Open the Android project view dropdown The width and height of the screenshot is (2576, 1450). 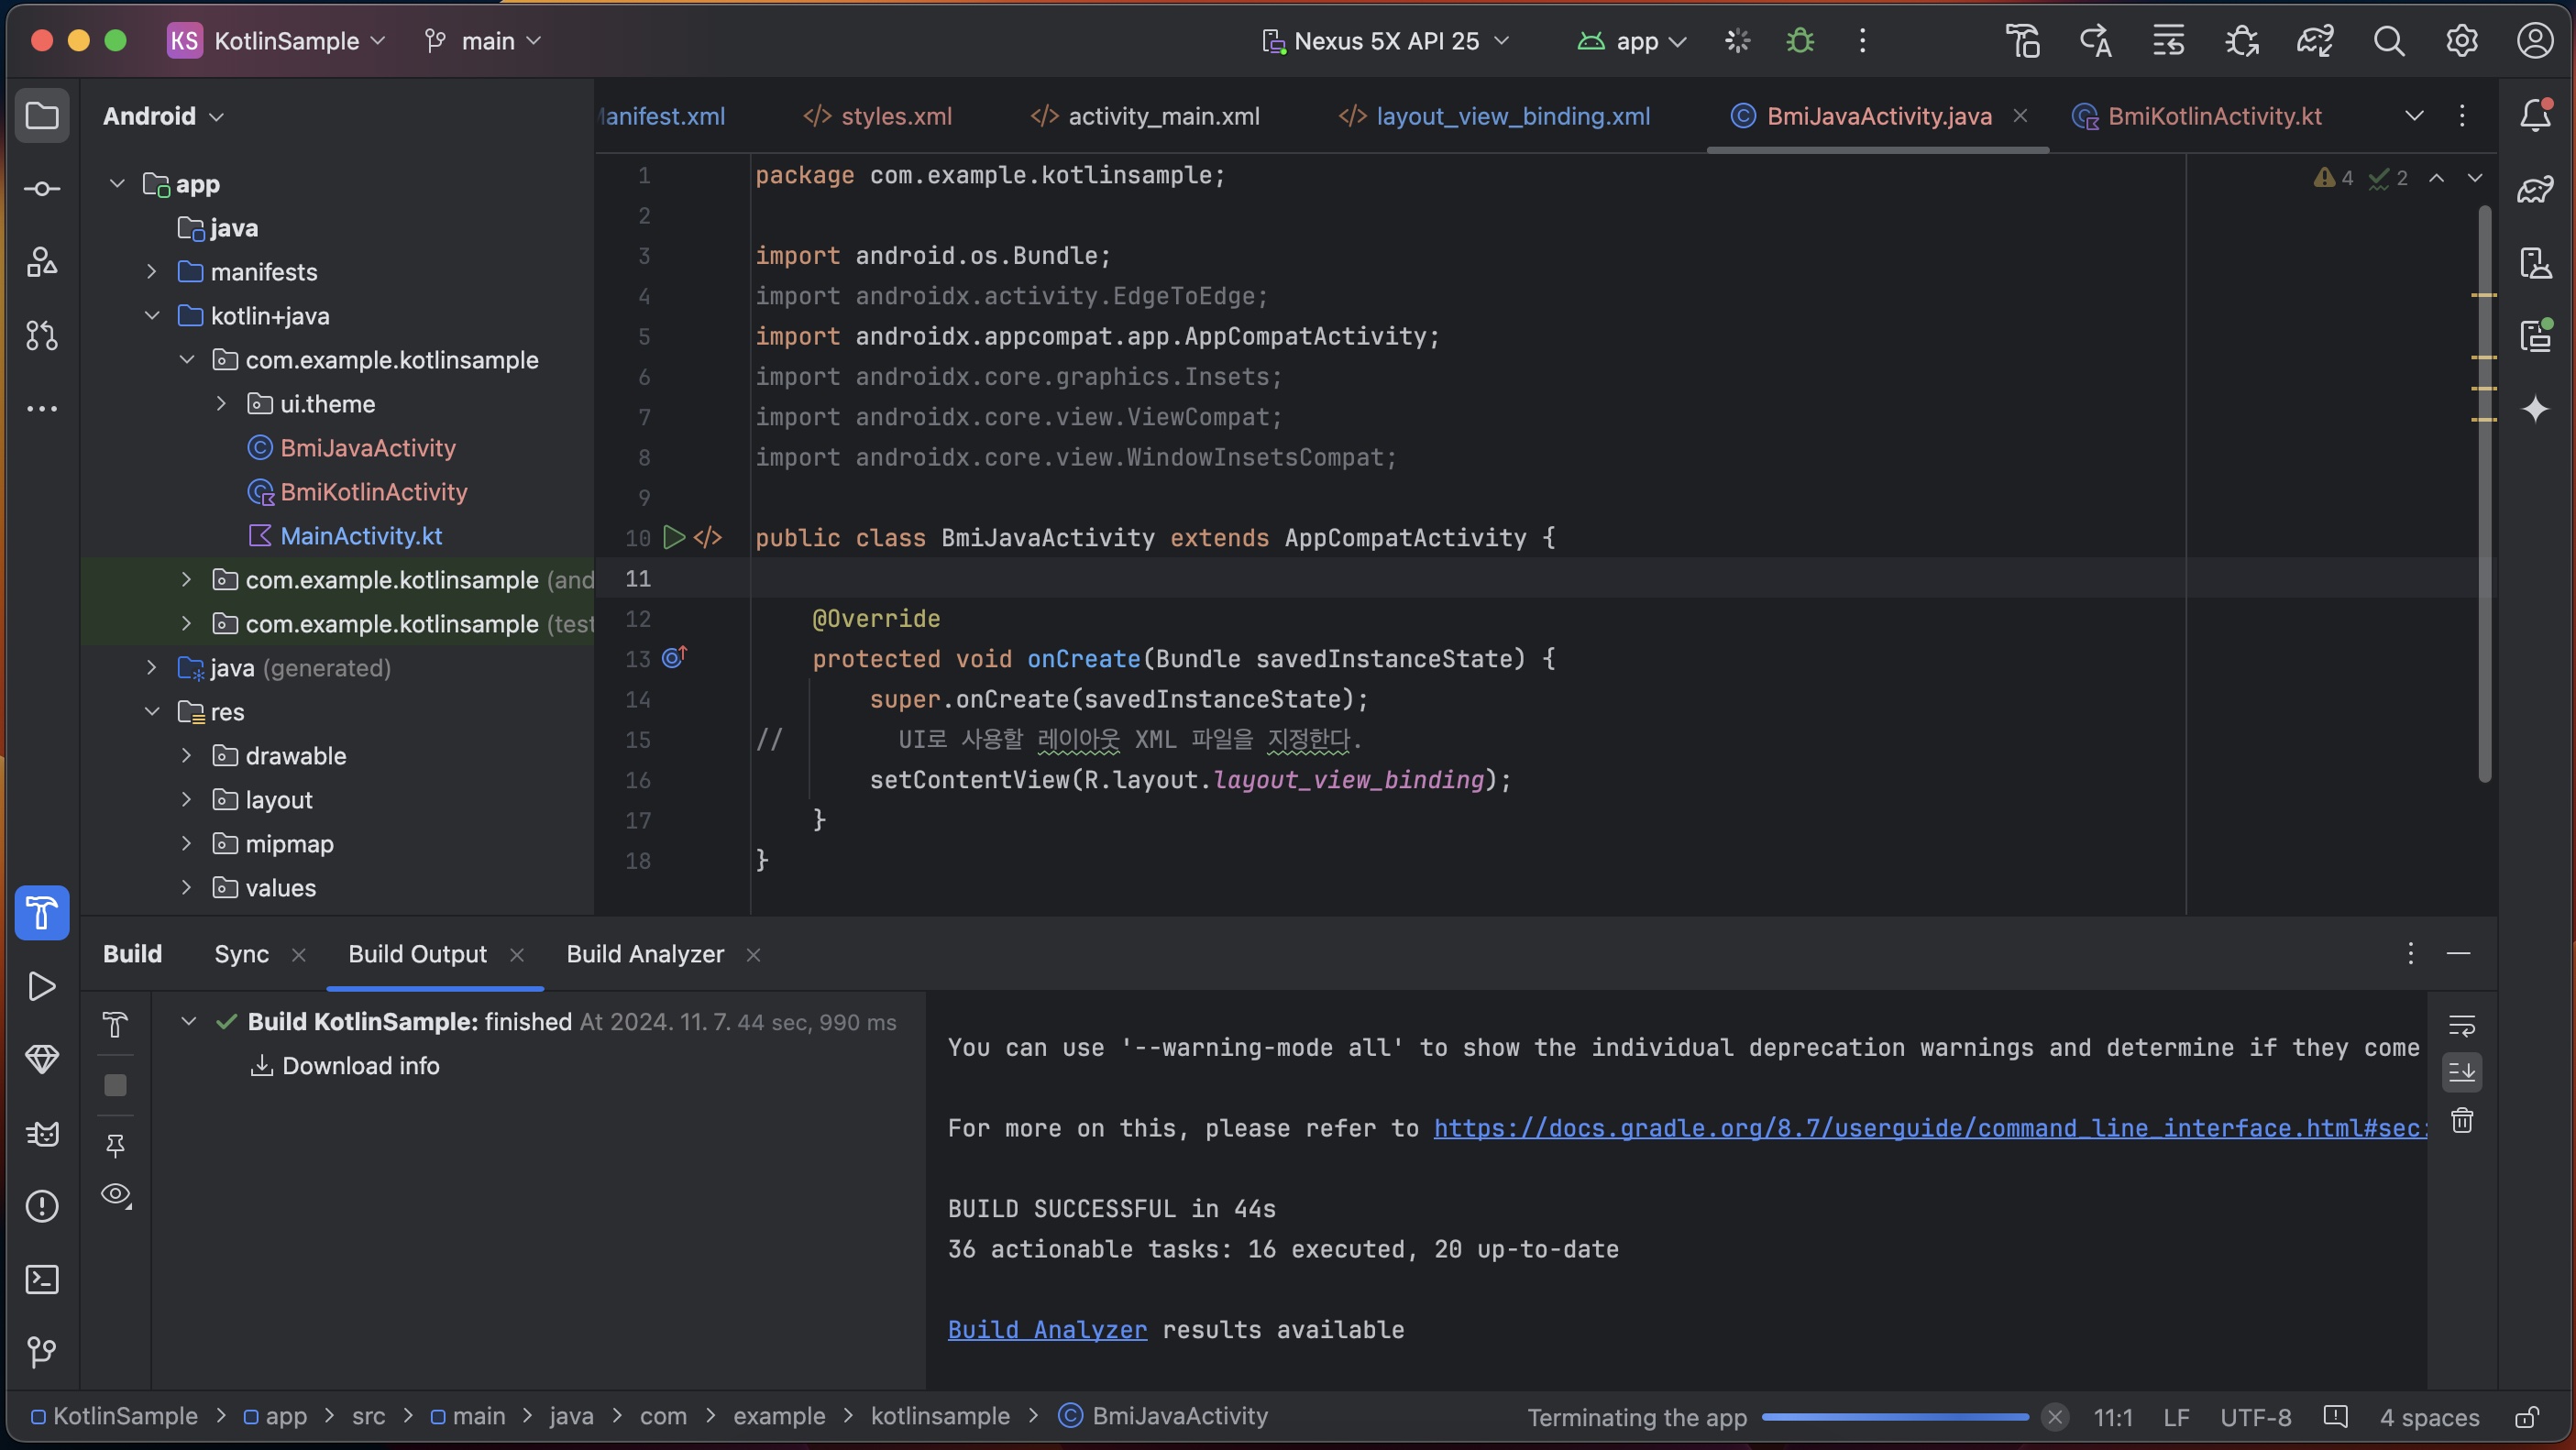point(162,116)
